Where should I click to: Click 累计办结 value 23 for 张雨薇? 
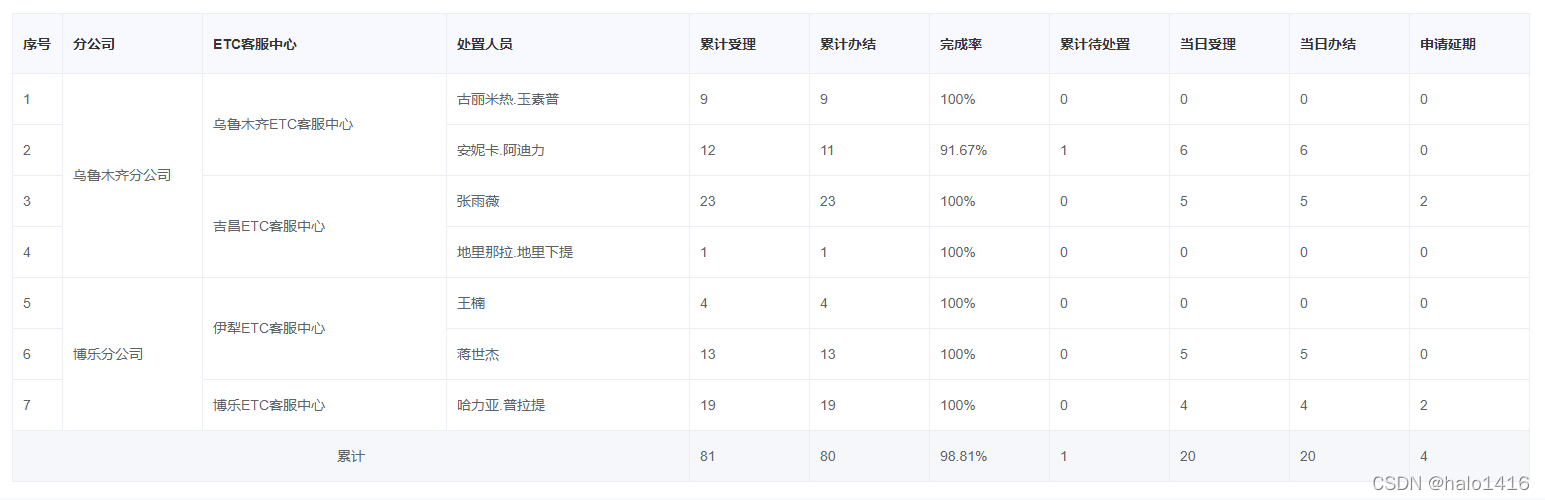point(828,201)
